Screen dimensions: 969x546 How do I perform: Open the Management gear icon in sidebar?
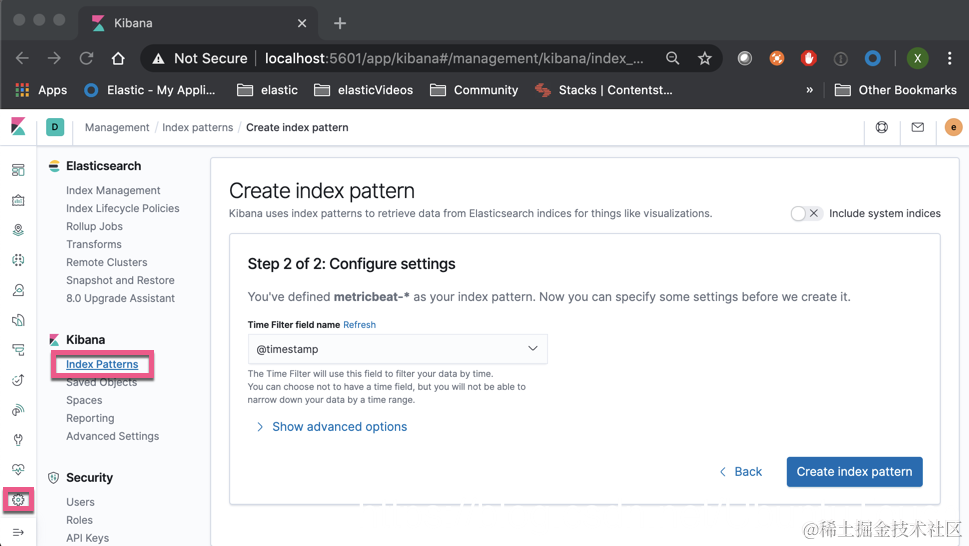coord(18,500)
